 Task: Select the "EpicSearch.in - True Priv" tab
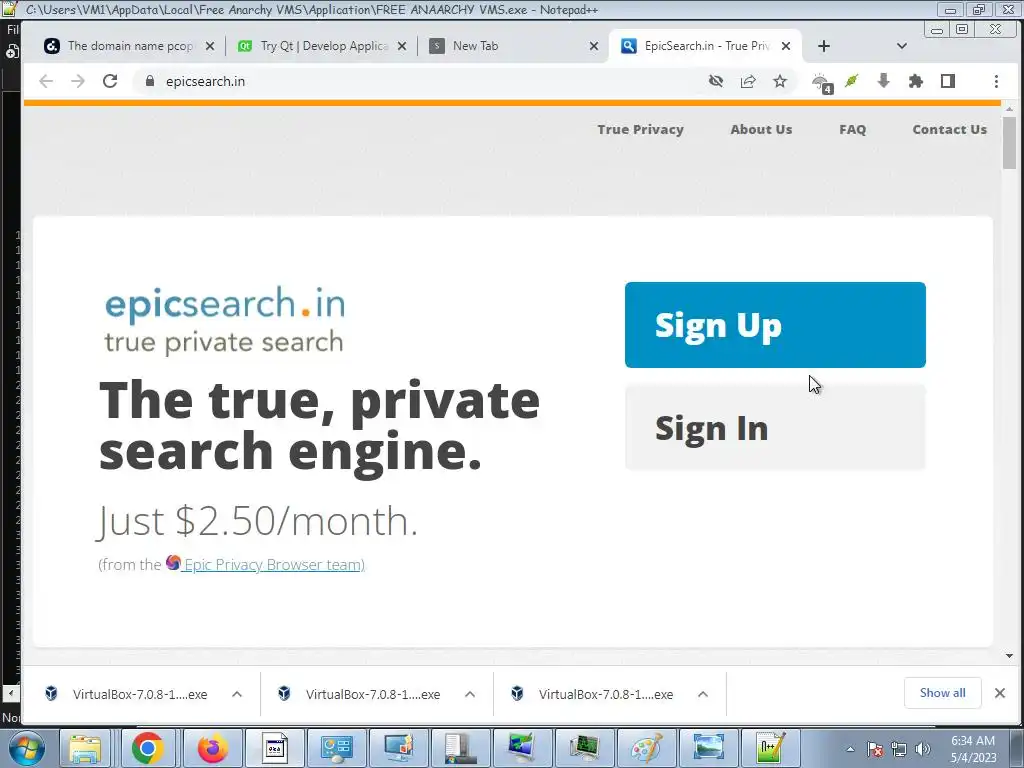(705, 46)
